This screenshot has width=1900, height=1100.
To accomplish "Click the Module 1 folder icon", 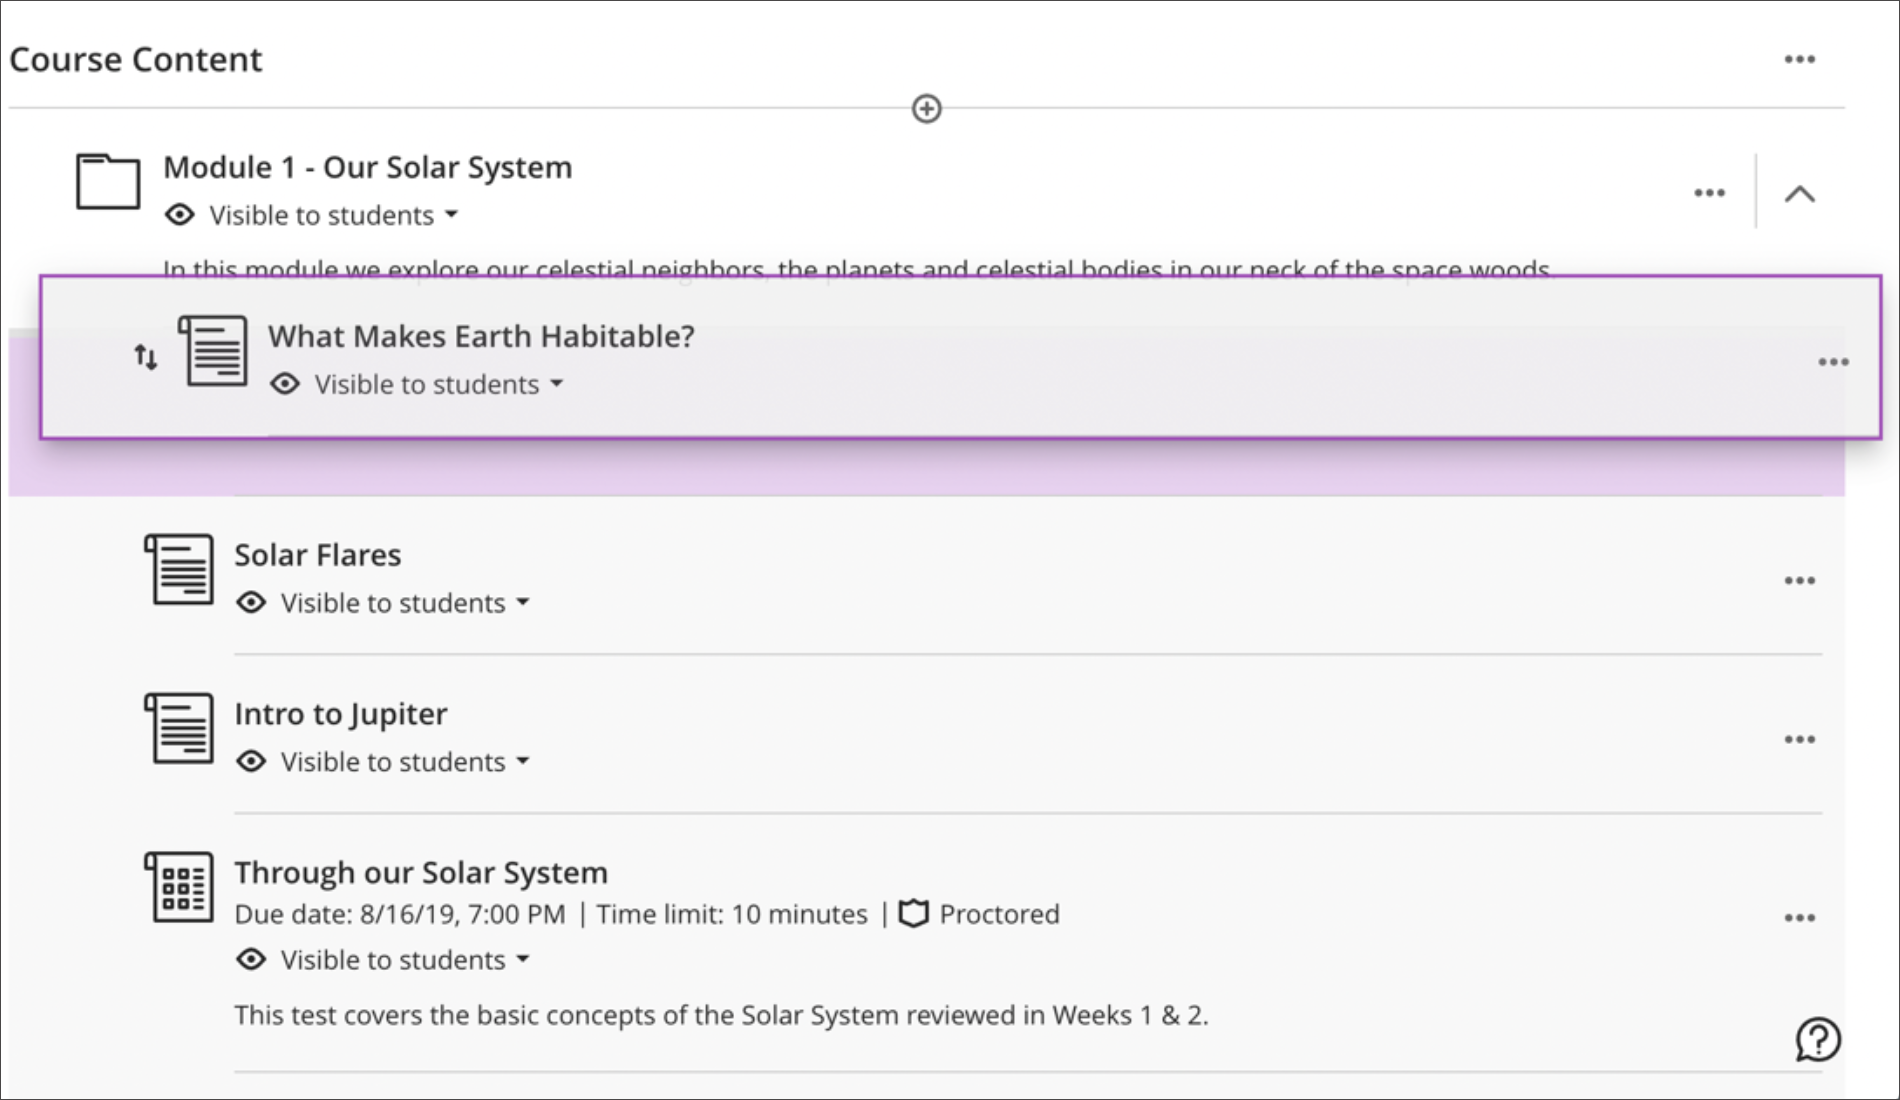I will click(x=108, y=181).
